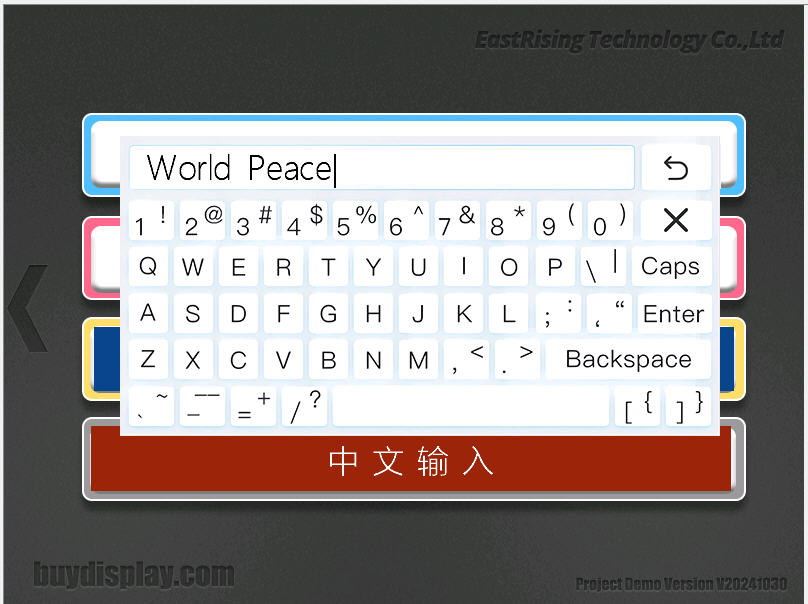Close the keyboard with the X icon
Viewport: 808px width, 604px height.
coord(676,220)
